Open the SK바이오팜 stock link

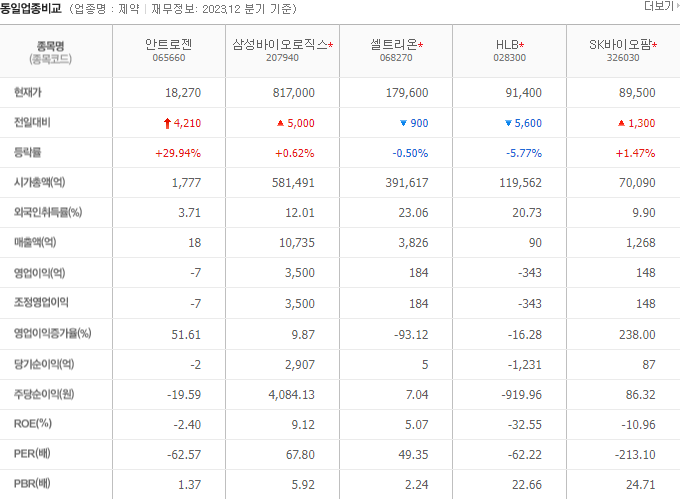pyautogui.click(x=620, y=45)
